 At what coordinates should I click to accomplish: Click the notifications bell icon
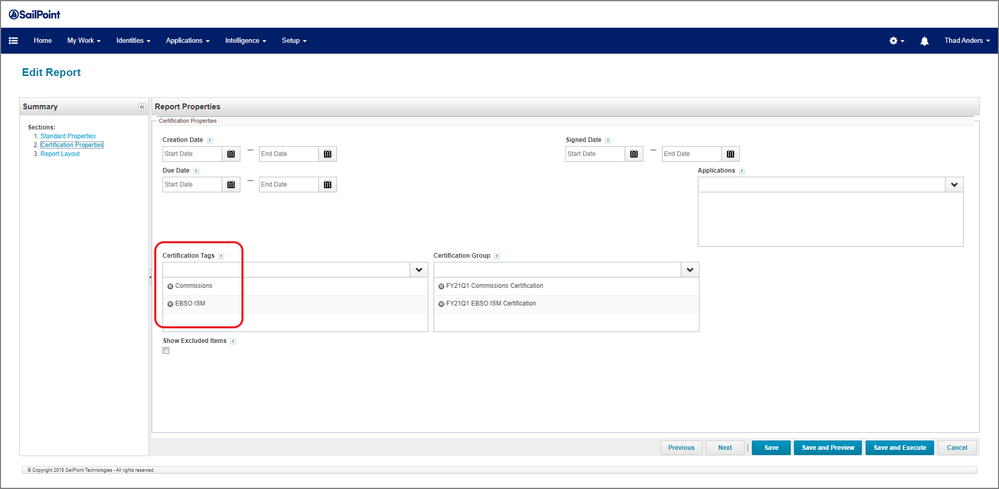[x=924, y=41]
